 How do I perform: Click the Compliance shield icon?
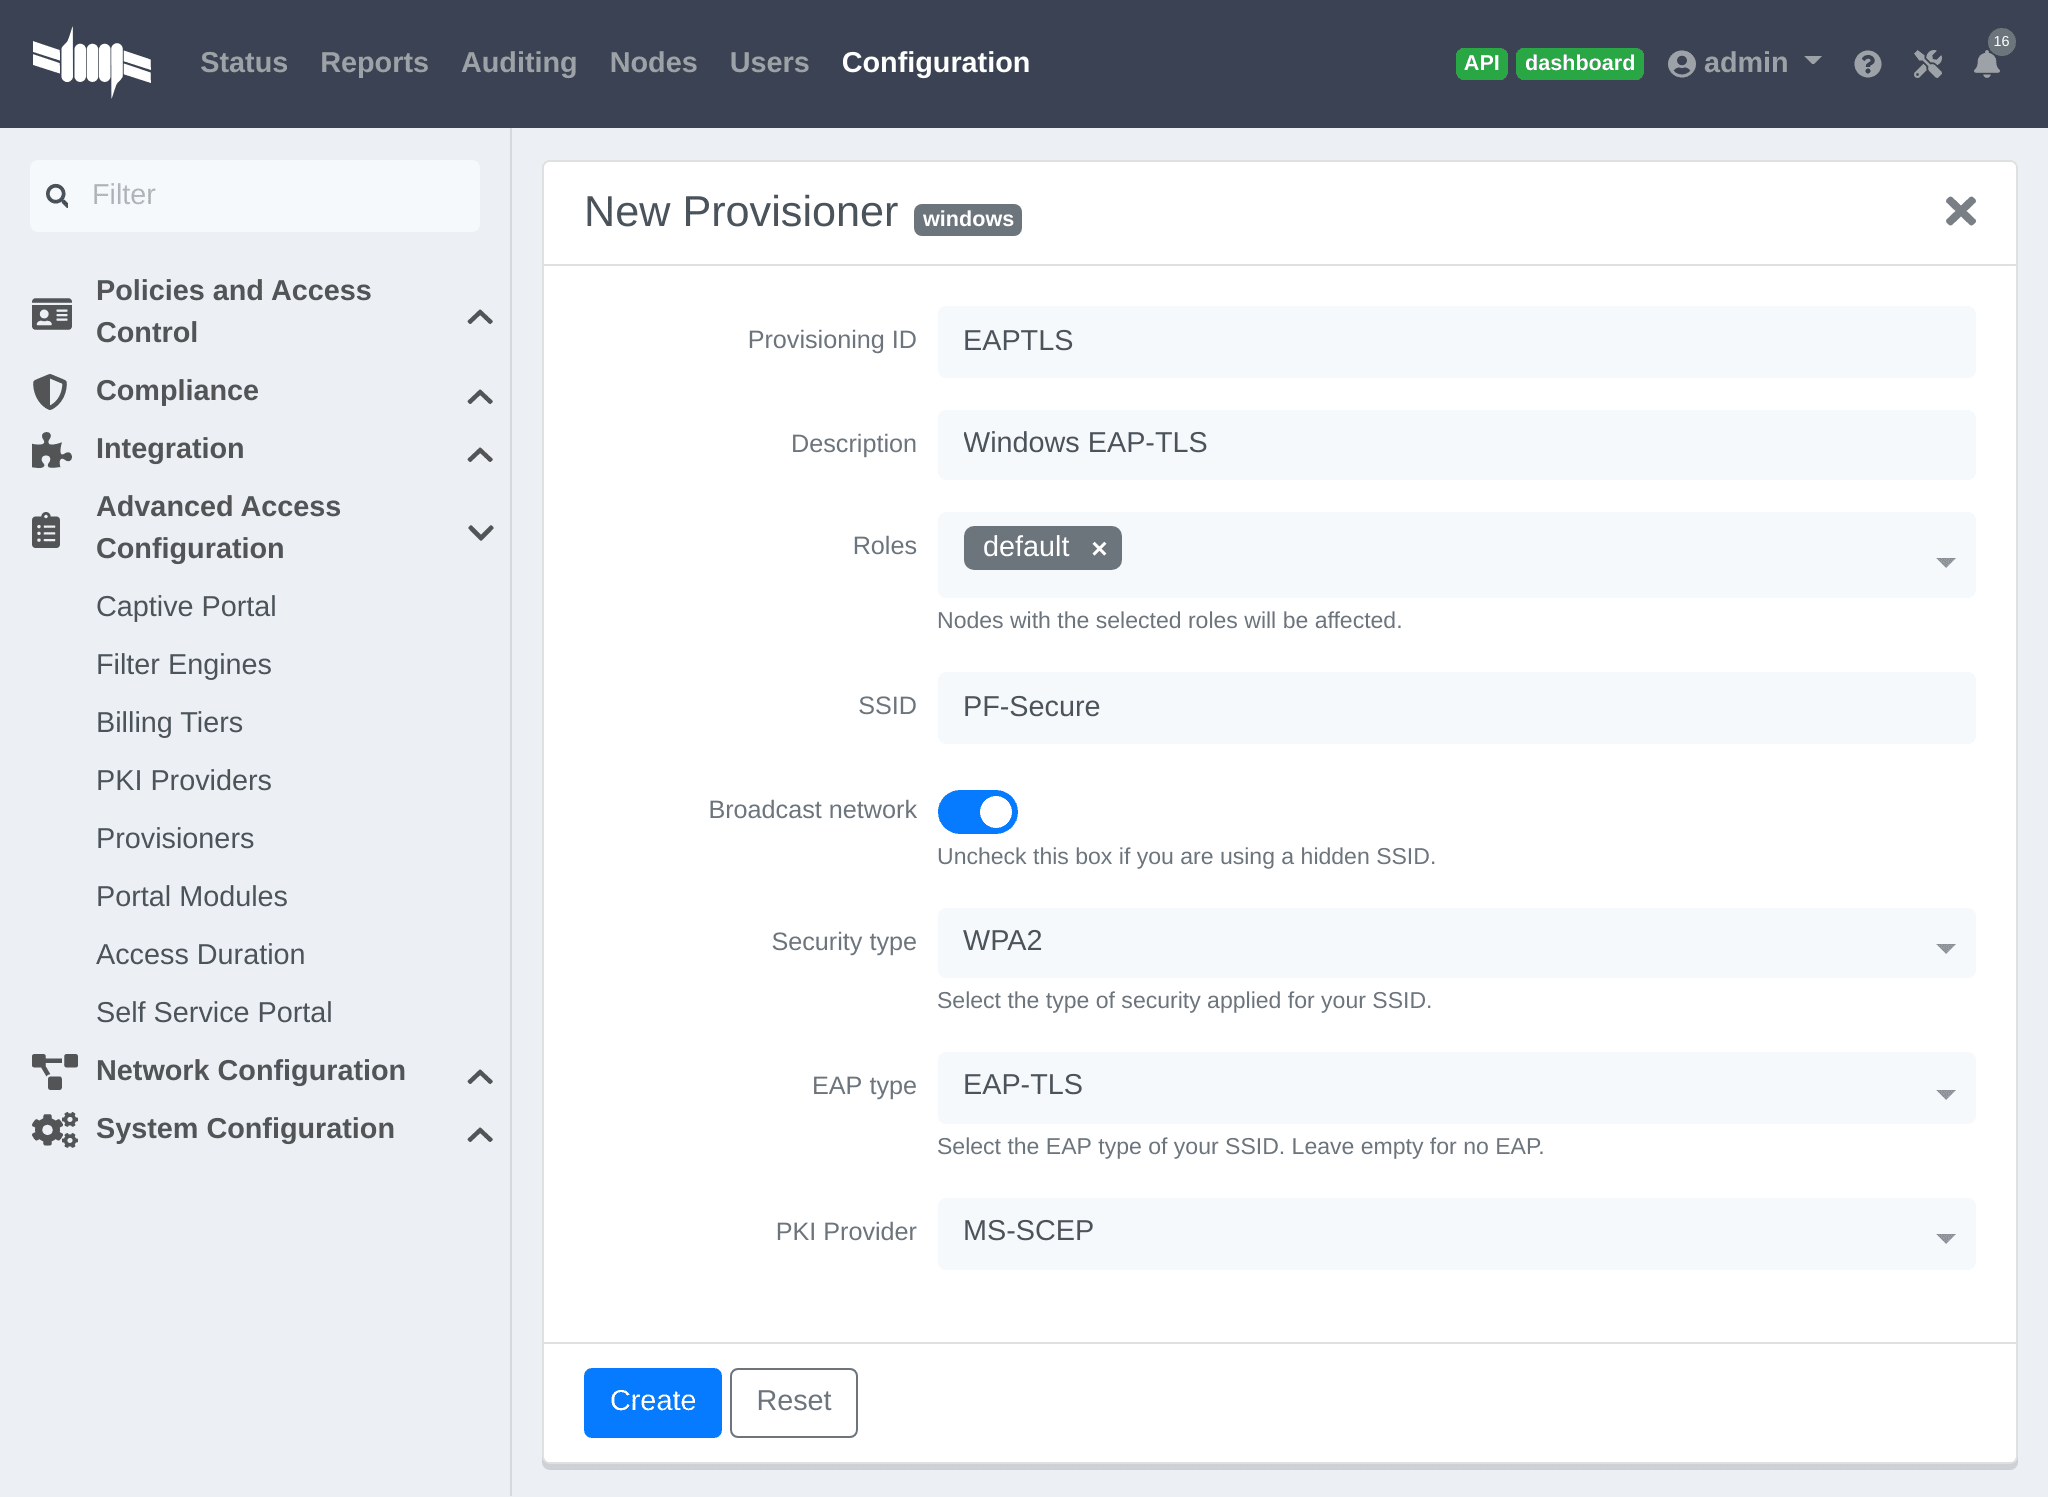pos(51,392)
